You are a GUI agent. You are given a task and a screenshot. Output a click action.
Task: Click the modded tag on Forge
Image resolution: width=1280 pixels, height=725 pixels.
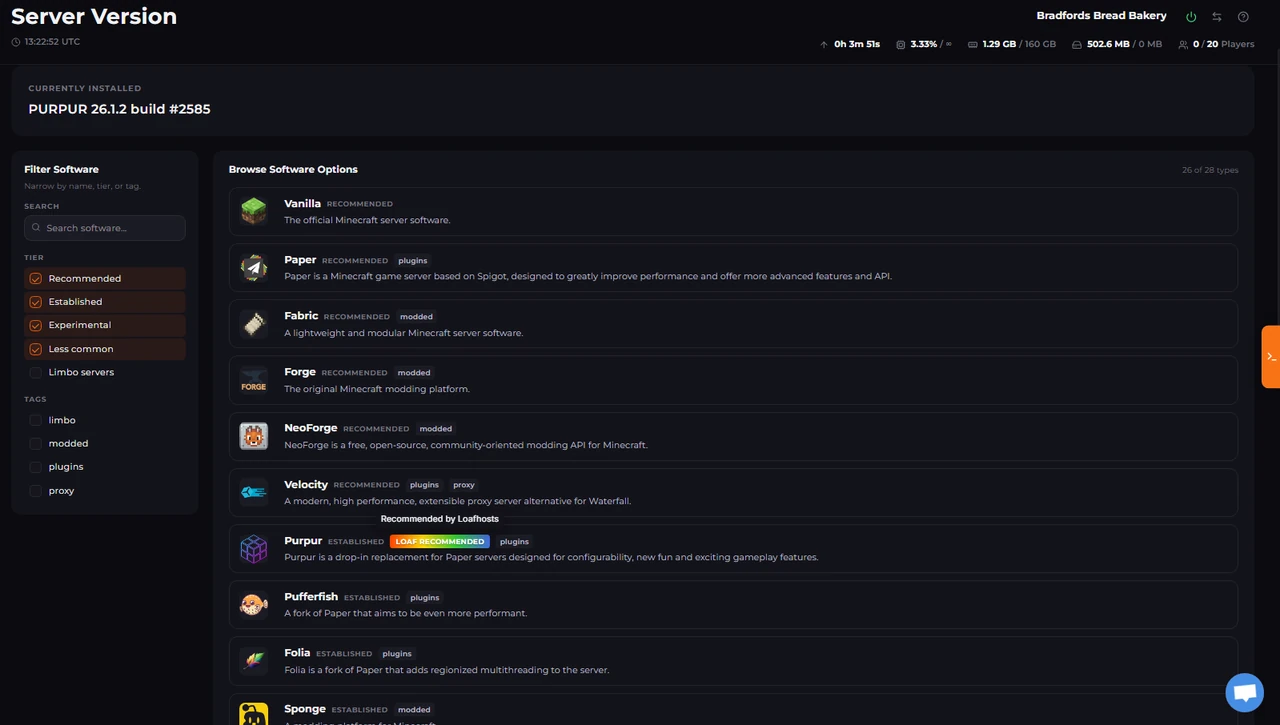pos(414,373)
